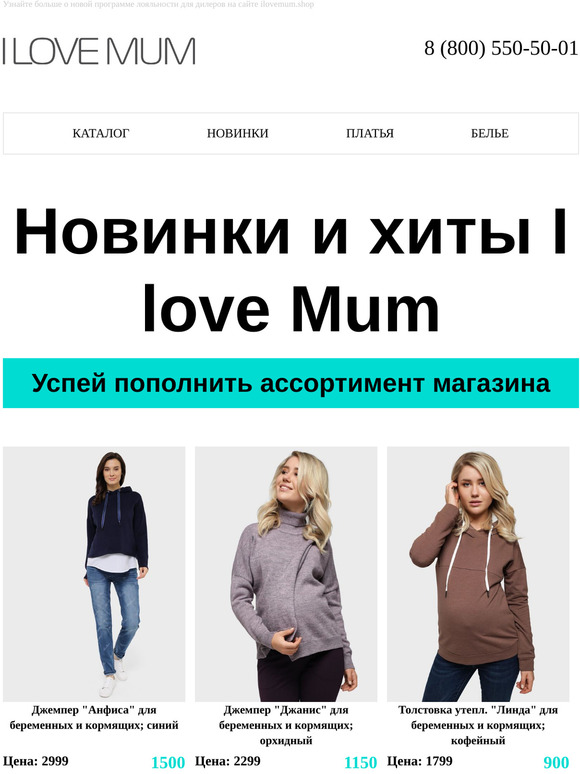Click the discounted price 1150
This screenshot has width=580, height=774.
click(x=360, y=763)
